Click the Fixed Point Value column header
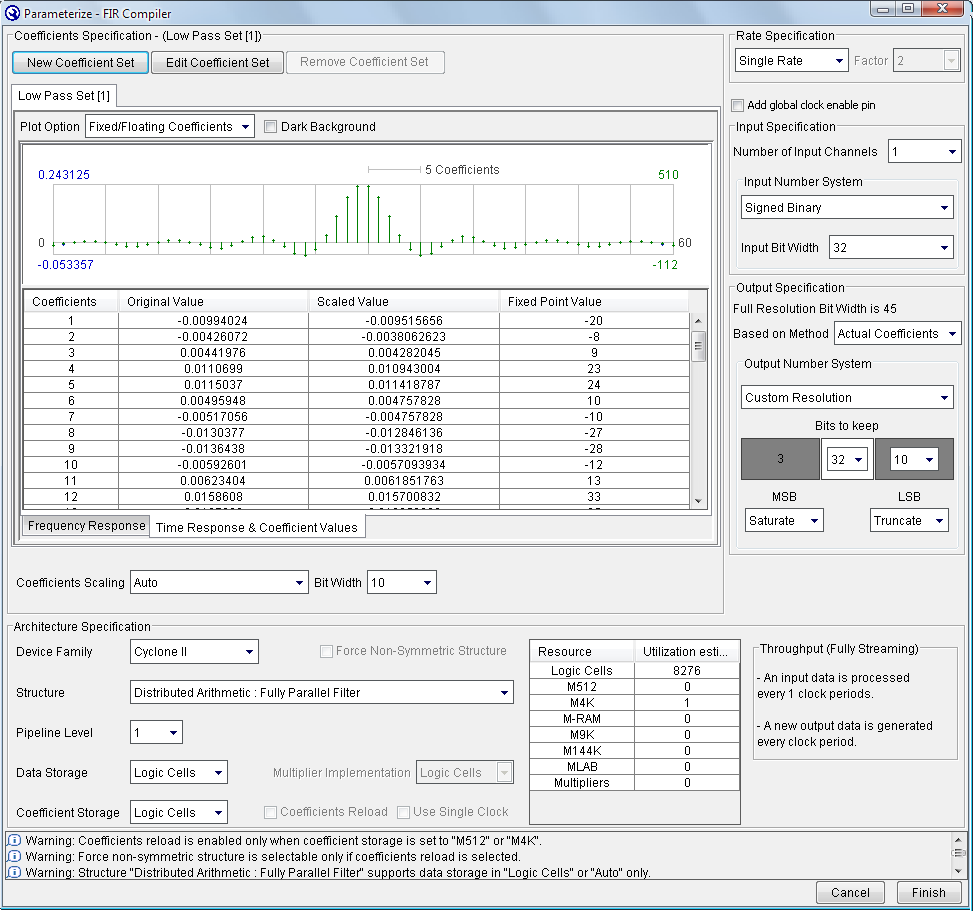Image resolution: width=973 pixels, height=911 pixels. 594,302
